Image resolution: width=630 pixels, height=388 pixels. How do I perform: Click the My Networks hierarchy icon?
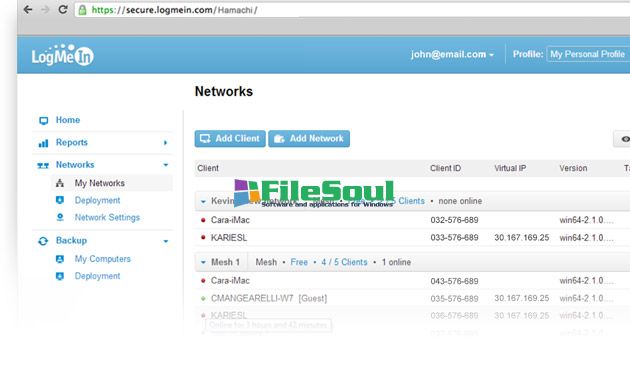tap(60, 183)
